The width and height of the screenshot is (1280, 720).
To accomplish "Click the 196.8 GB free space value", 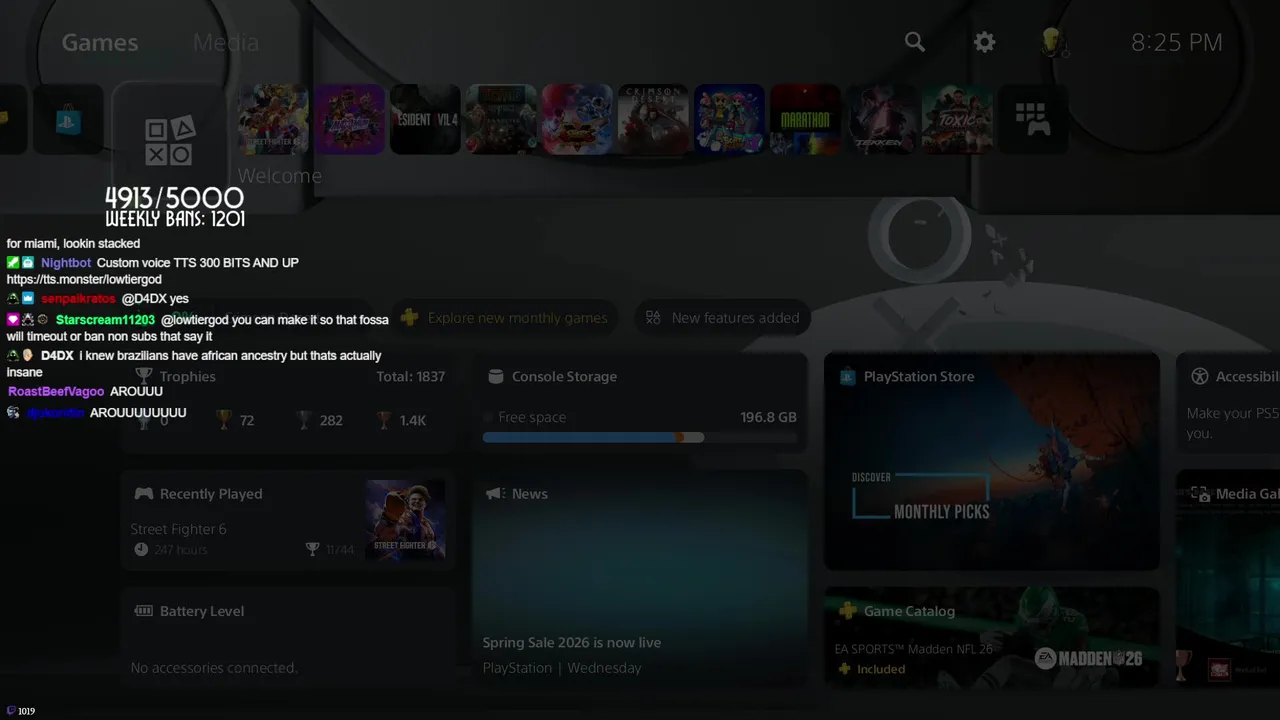I will click(768, 417).
